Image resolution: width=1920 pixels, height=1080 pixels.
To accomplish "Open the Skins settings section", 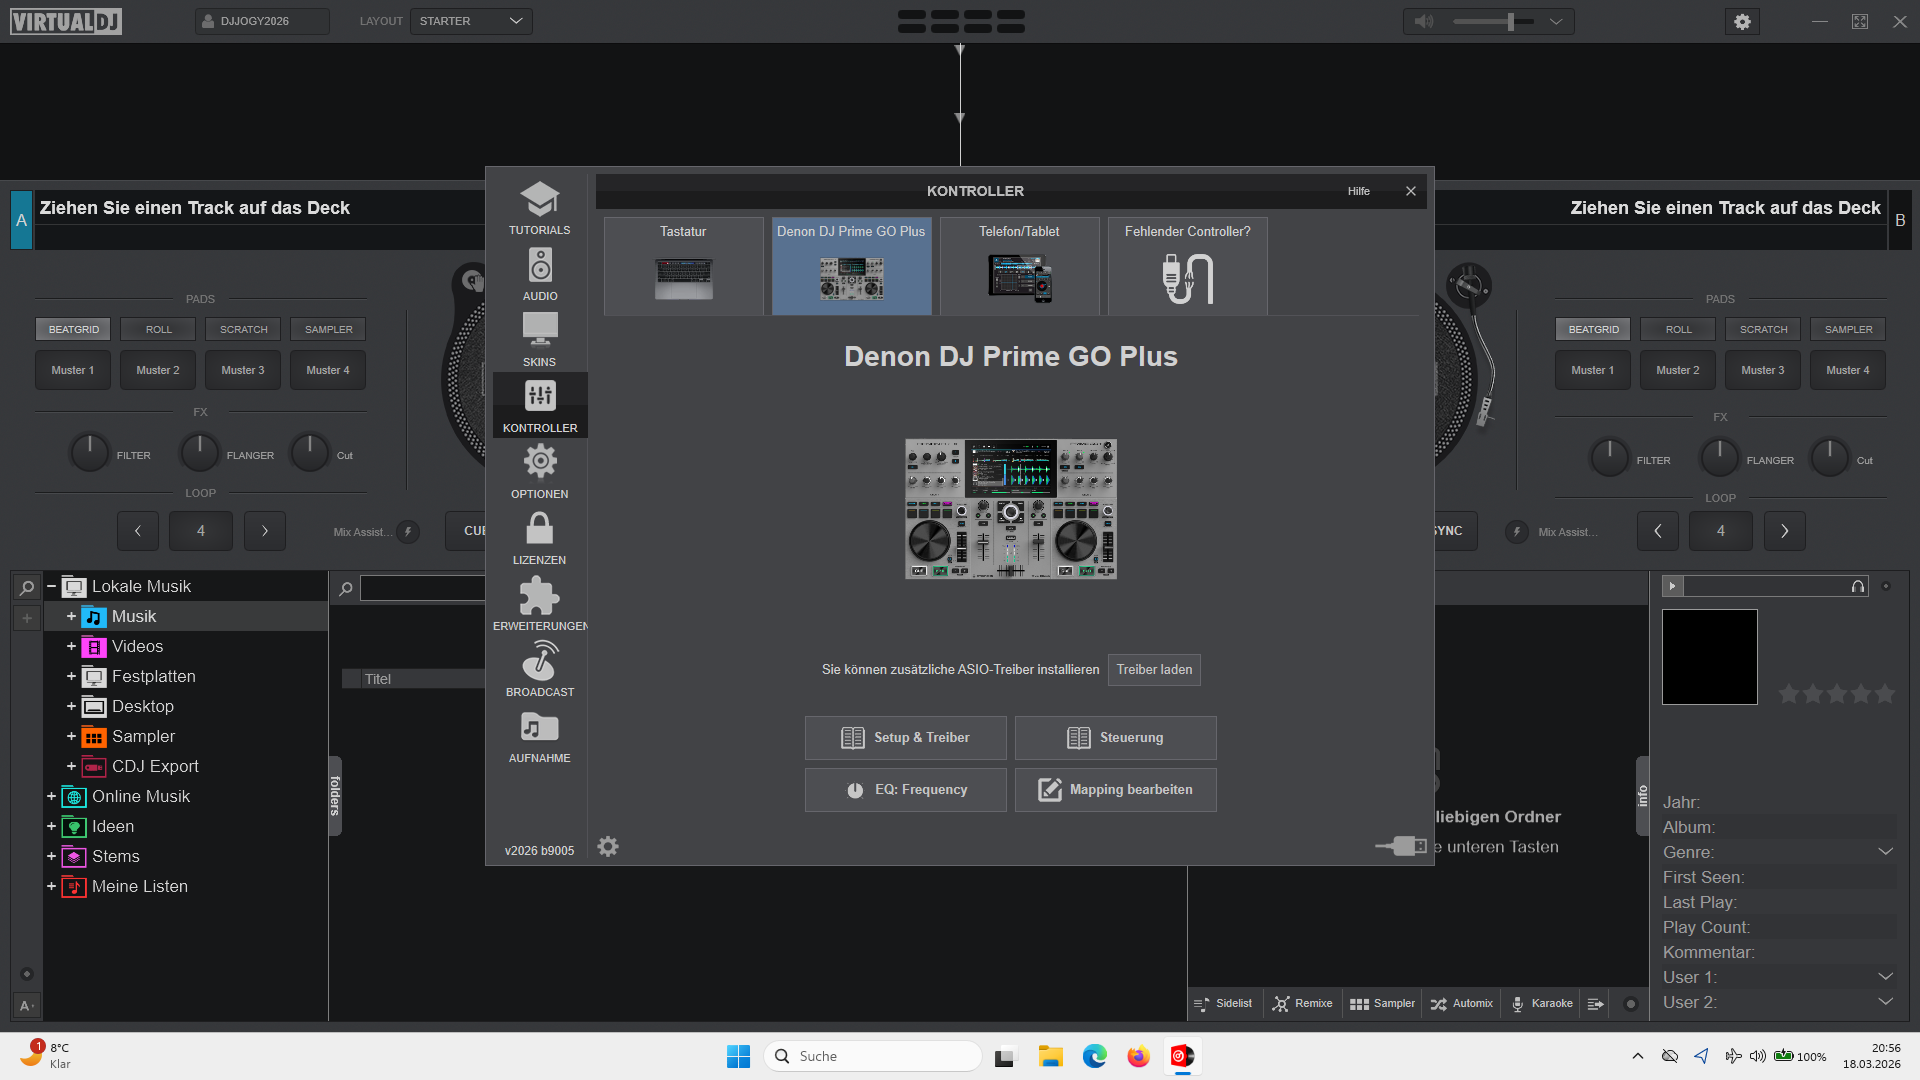I will [540, 340].
